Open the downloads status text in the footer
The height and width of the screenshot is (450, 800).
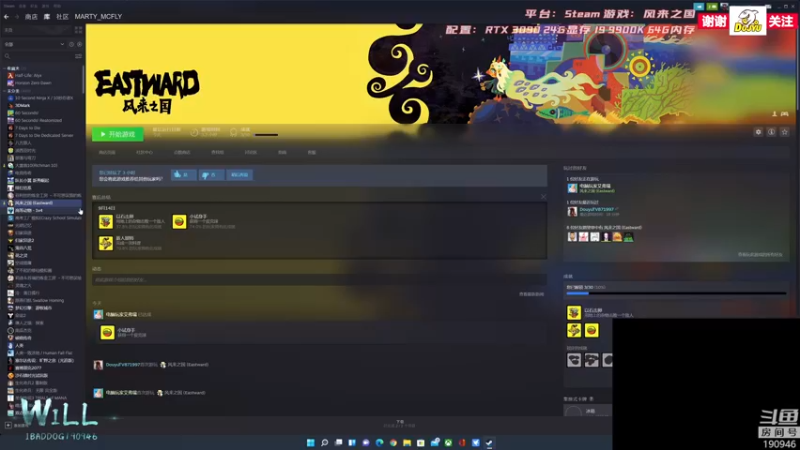399,423
